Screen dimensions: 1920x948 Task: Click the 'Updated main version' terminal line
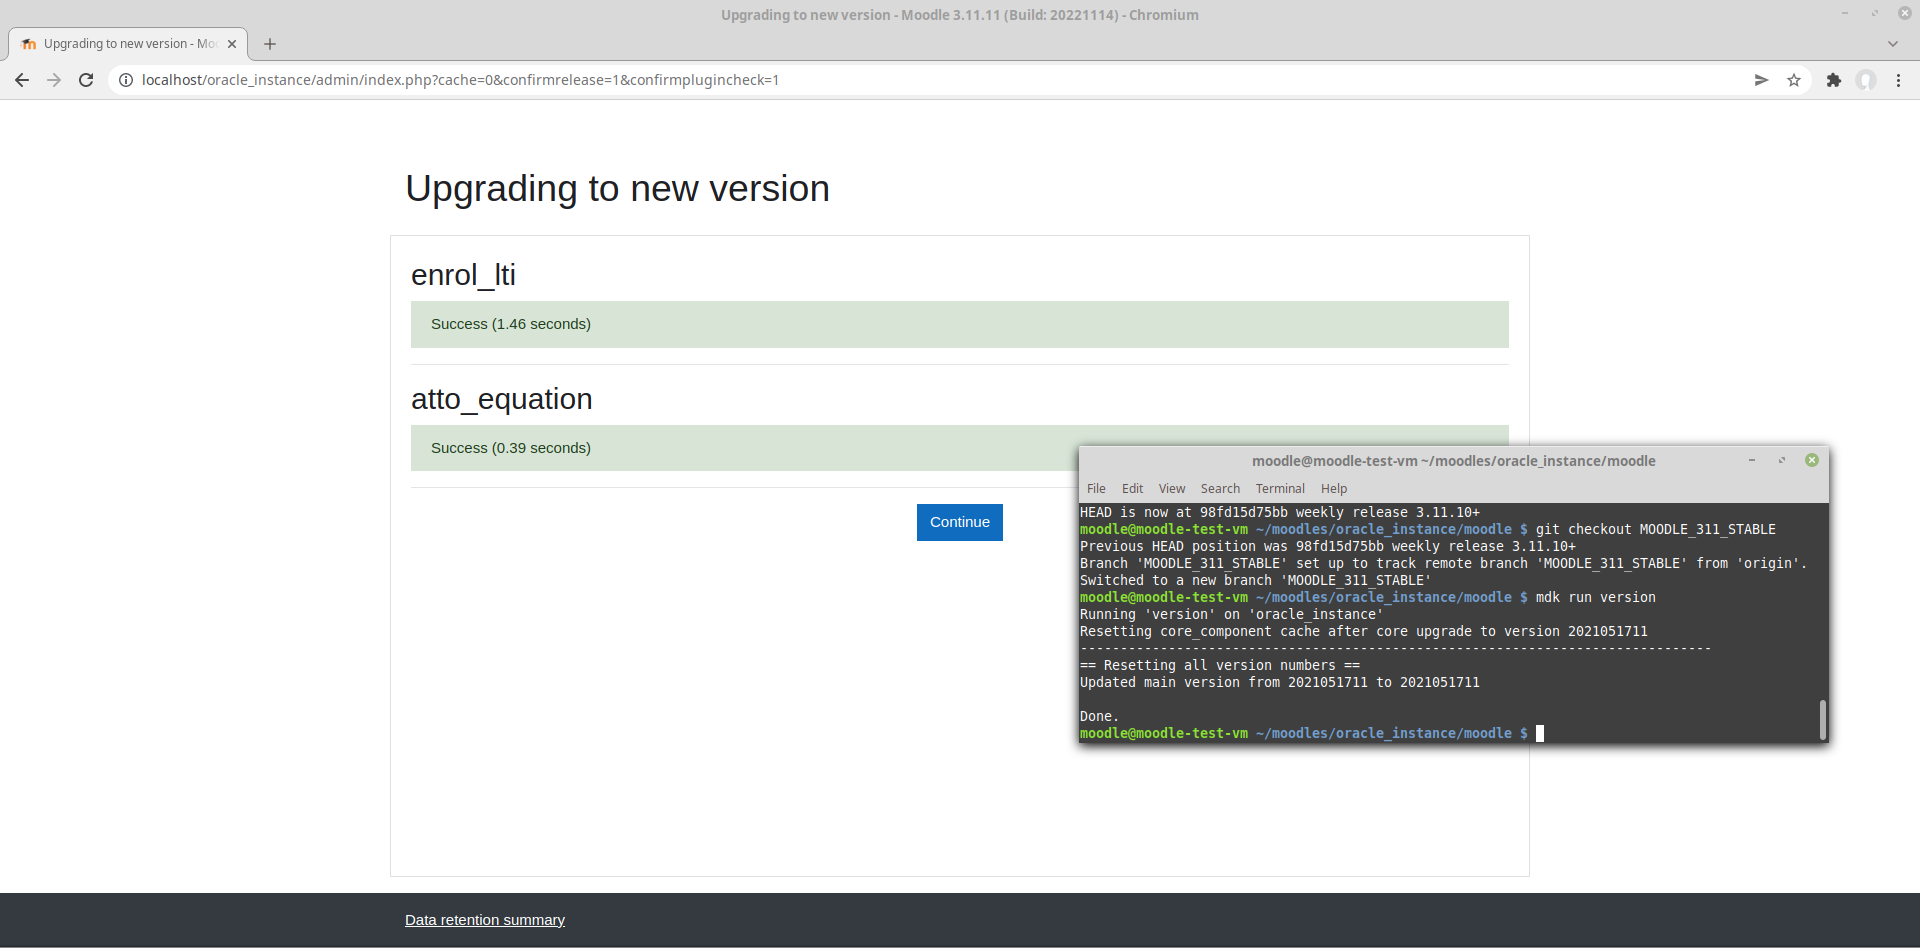(1279, 682)
